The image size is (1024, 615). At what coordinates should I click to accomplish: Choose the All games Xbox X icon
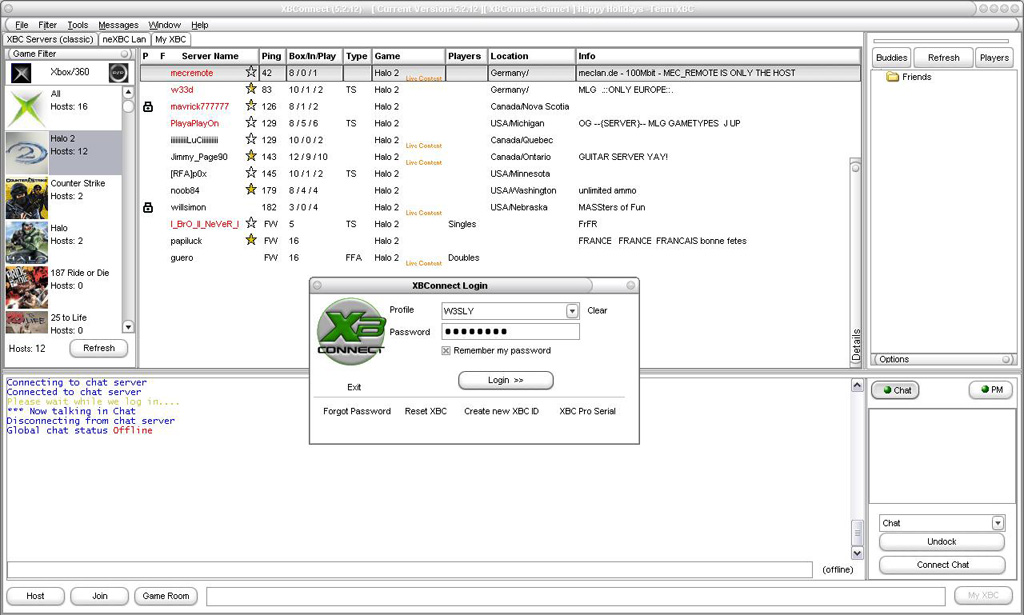(x=27, y=108)
